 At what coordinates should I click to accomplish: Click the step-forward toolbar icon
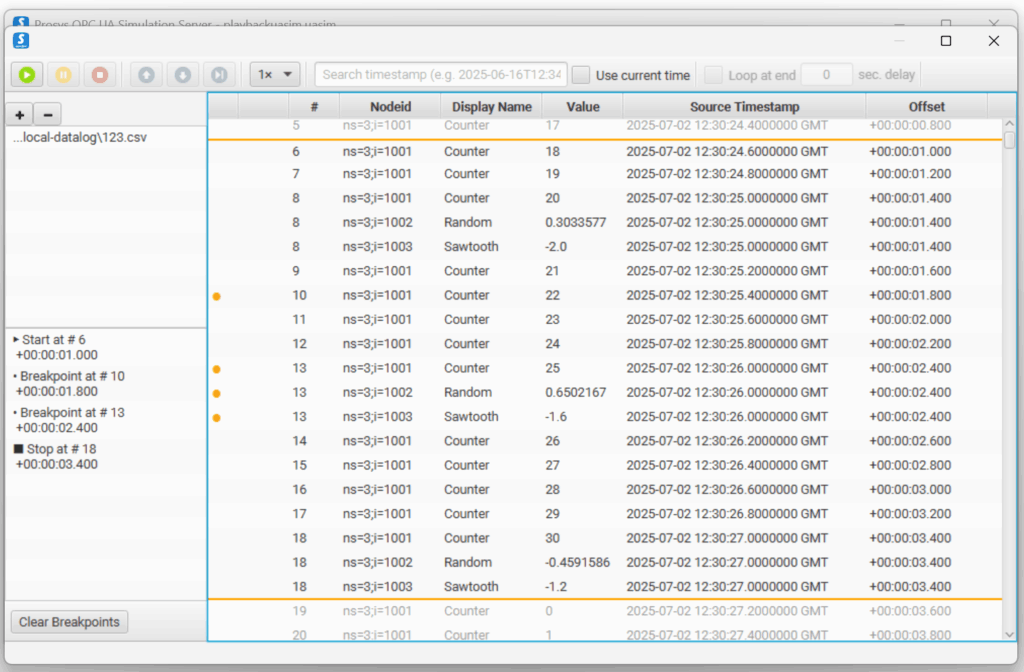(x=219, y=75)
